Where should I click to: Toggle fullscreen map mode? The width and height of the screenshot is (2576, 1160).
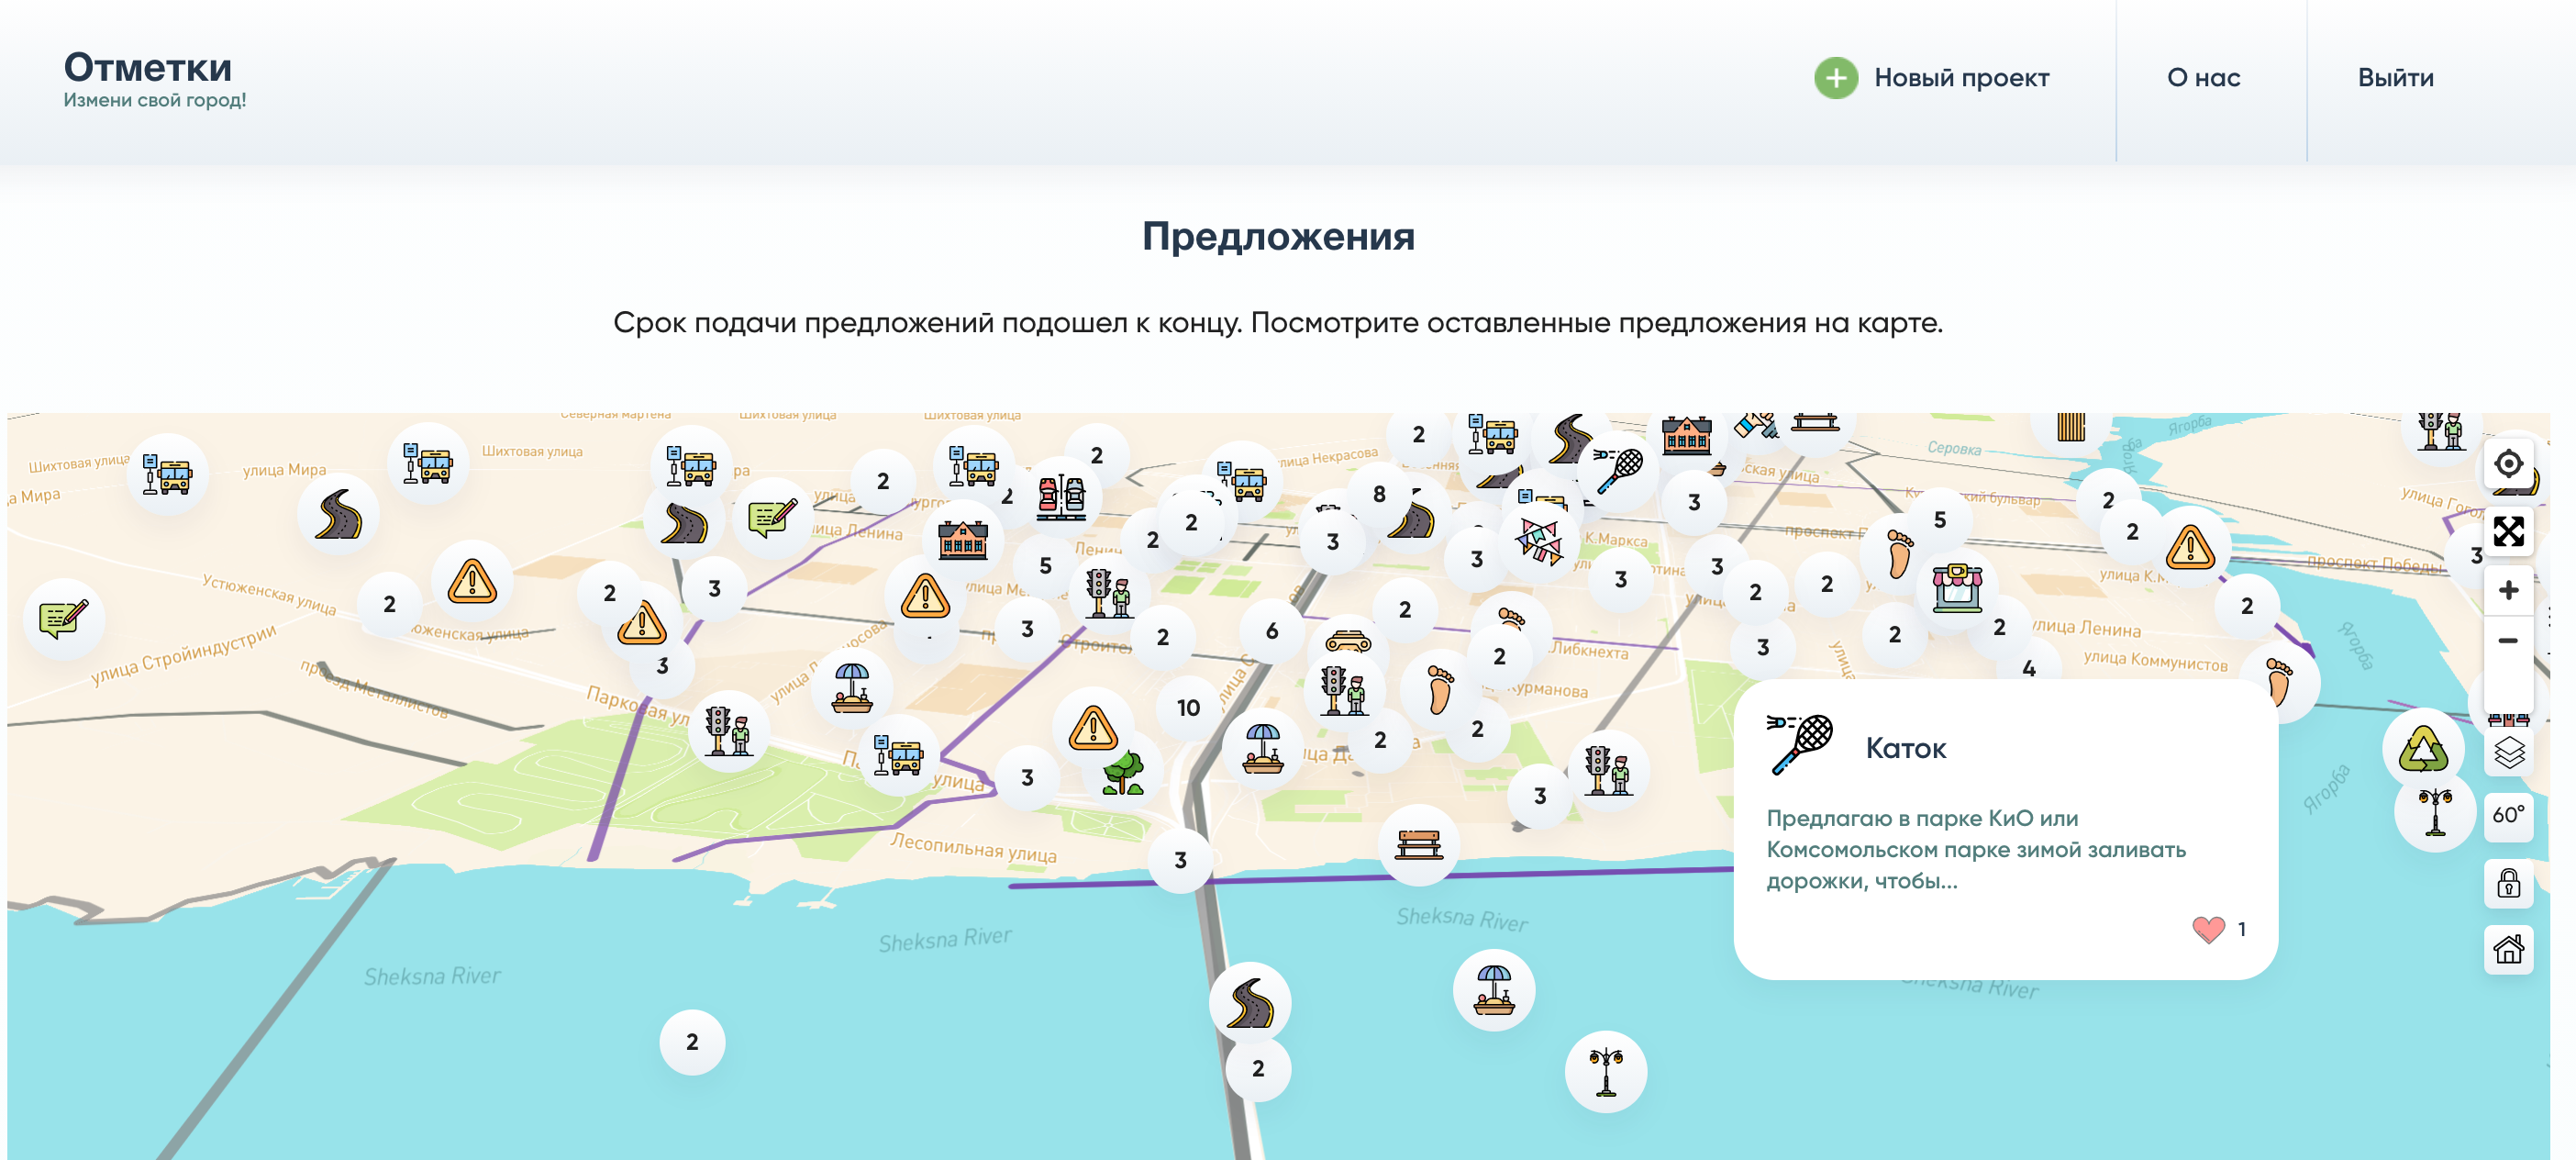click(x=2508, y=531)
